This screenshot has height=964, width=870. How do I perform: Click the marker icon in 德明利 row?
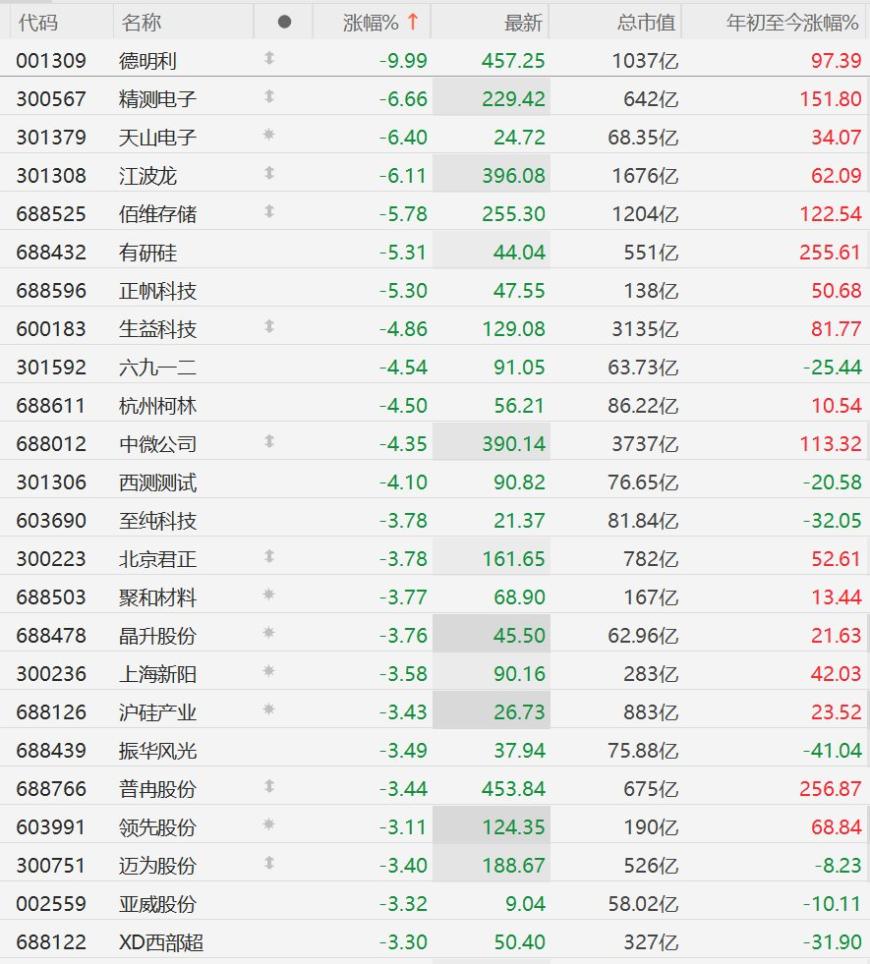(x=269, y=58)
